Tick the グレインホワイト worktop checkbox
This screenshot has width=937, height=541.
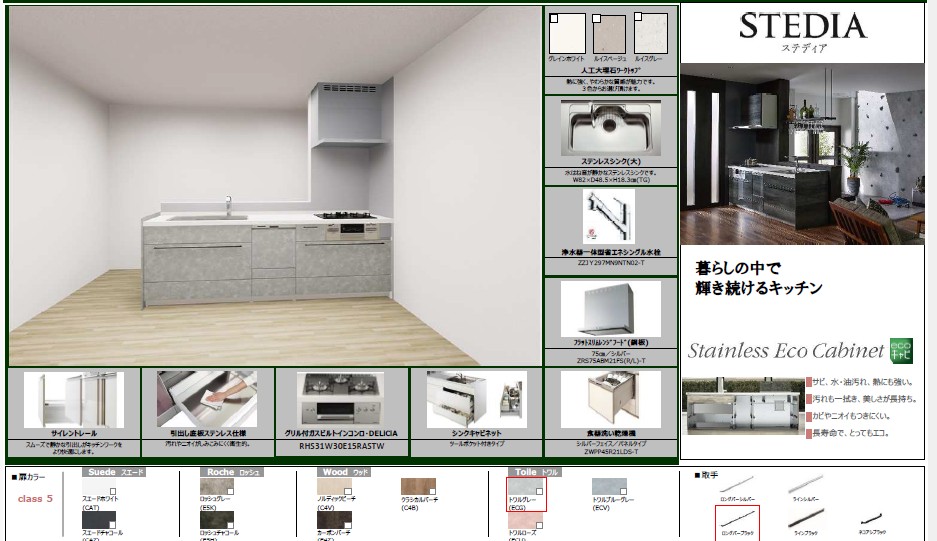(x=553, y=18)
